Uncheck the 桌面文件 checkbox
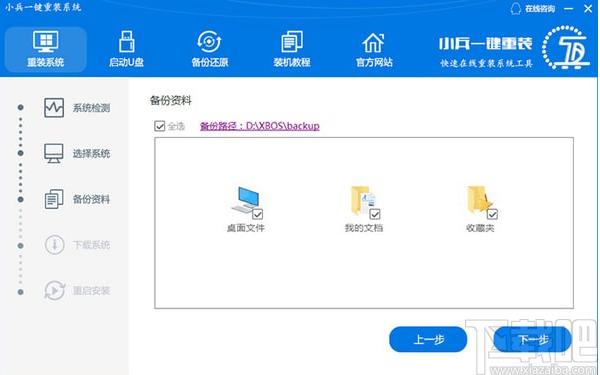The image size is (600, 375). tap(258, 214)
